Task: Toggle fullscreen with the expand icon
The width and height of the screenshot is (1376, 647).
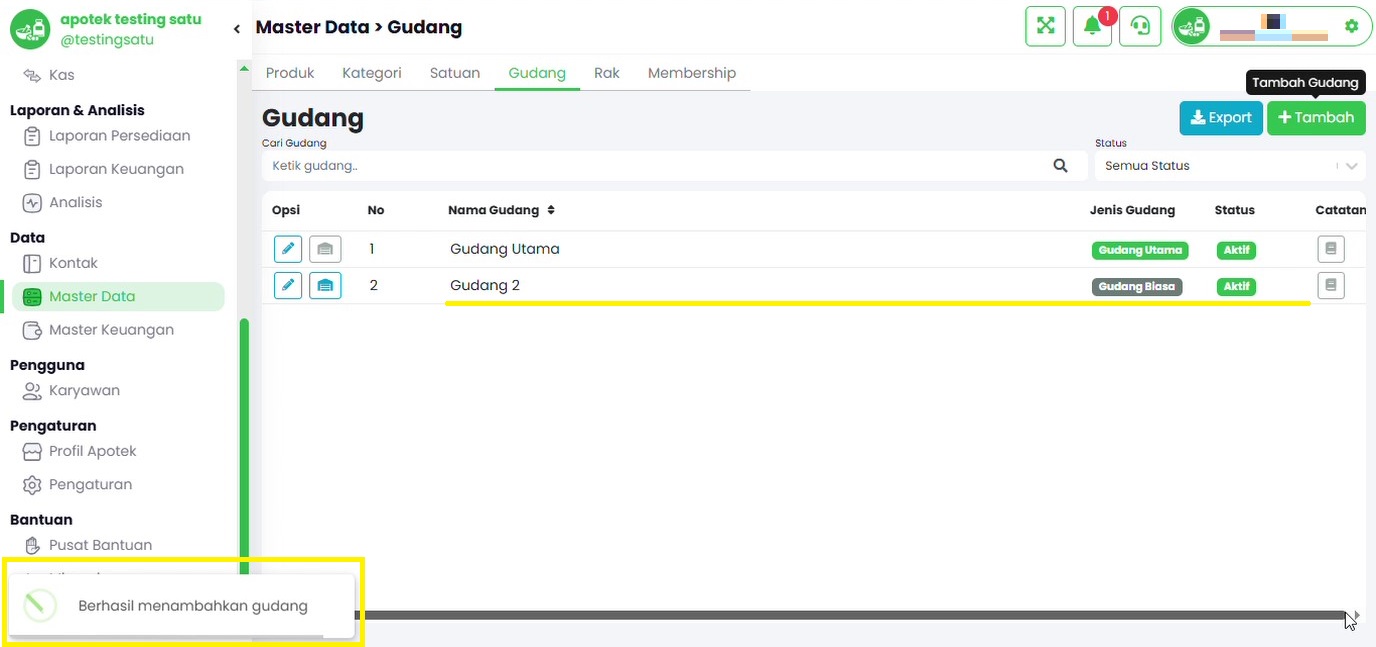Action: coord(1046,26)
